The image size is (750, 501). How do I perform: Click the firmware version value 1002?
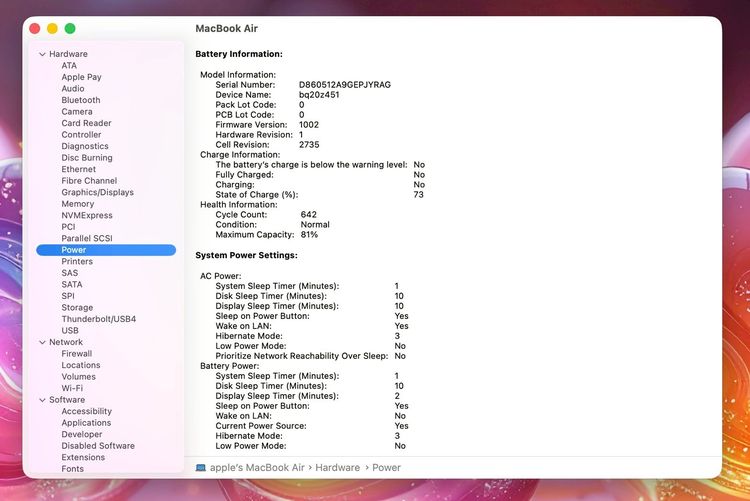pyautogui.click(x=309, y=124)
